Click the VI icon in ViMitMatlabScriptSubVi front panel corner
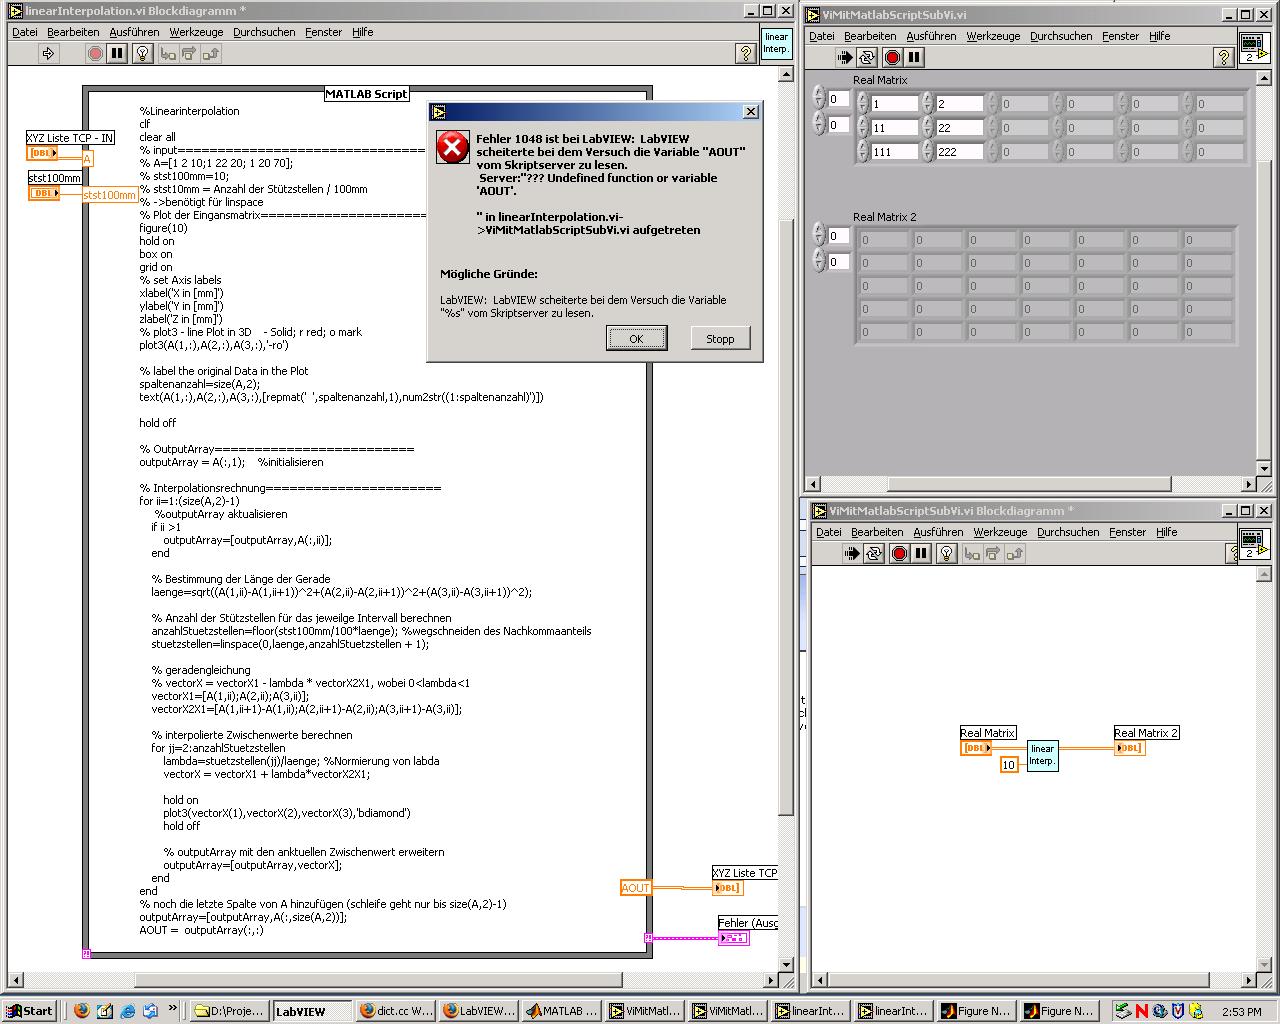Screen dimensions: 1280x1024 (1254, 48)
